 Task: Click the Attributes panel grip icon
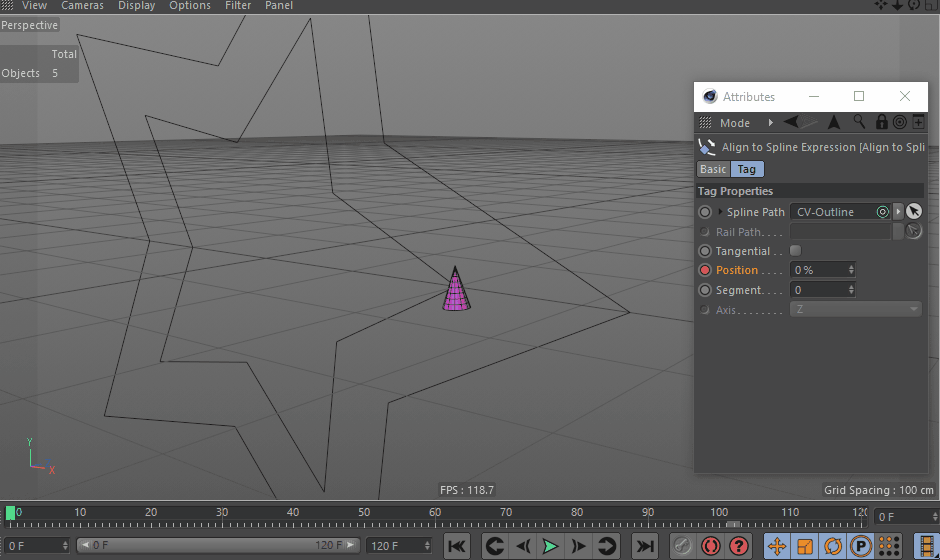pos(705,122)
